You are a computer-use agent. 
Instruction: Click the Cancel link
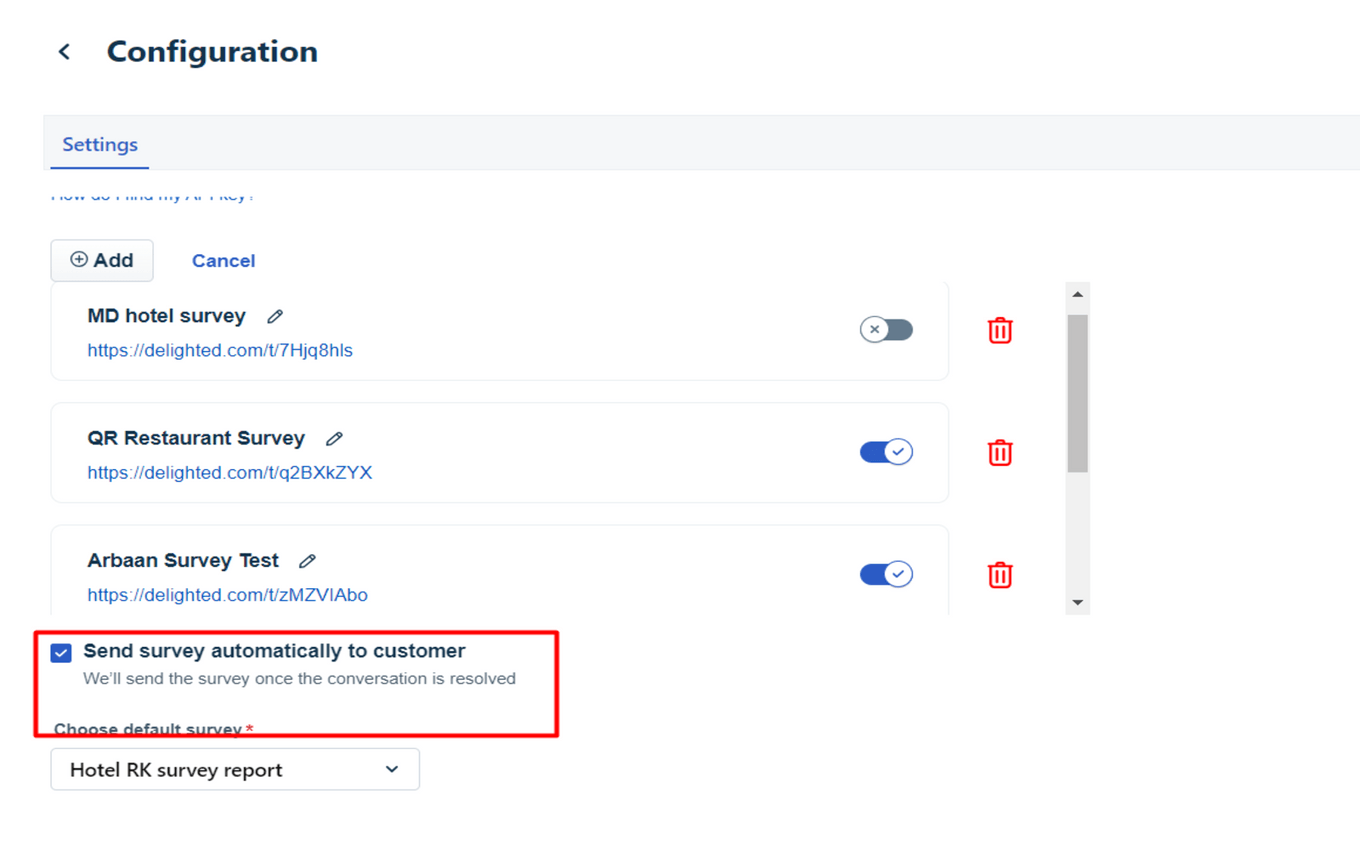223,260
